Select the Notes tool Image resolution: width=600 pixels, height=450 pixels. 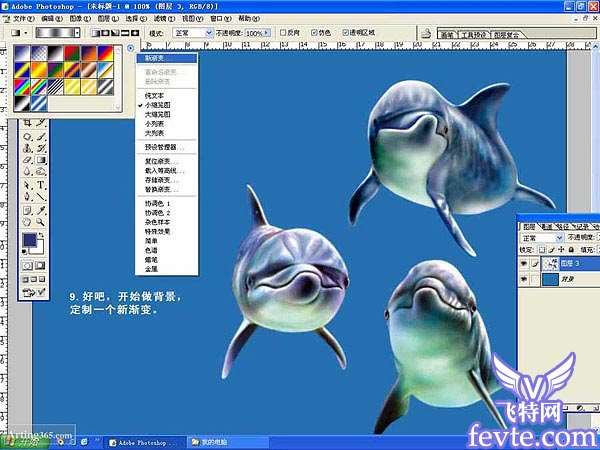[x=27, y=210]
